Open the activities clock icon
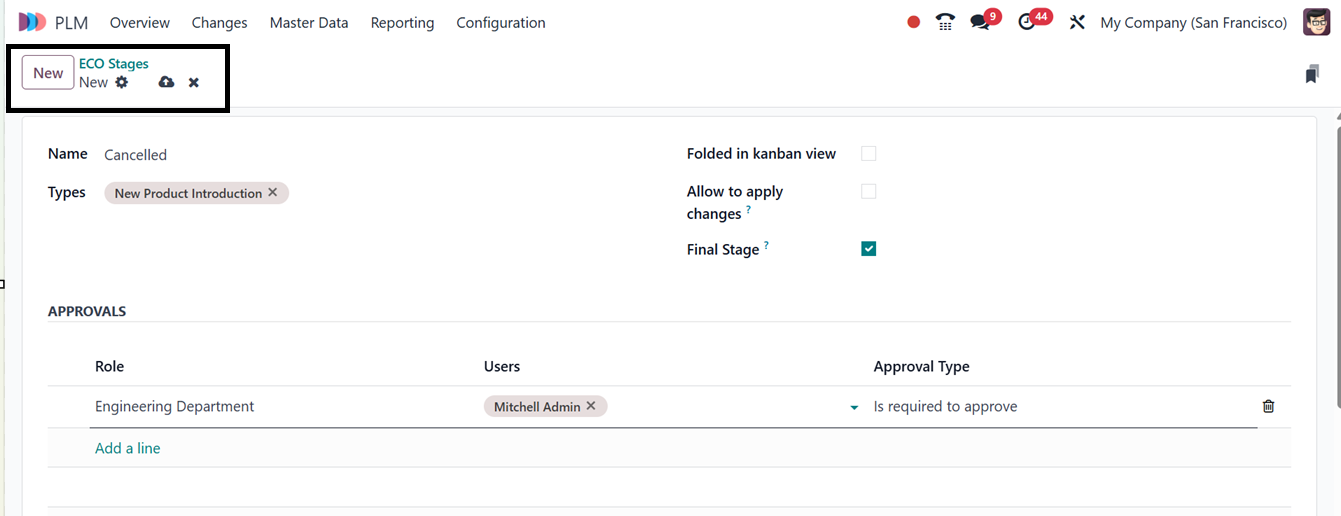The image size is (1341, 516). point(1027,22)
